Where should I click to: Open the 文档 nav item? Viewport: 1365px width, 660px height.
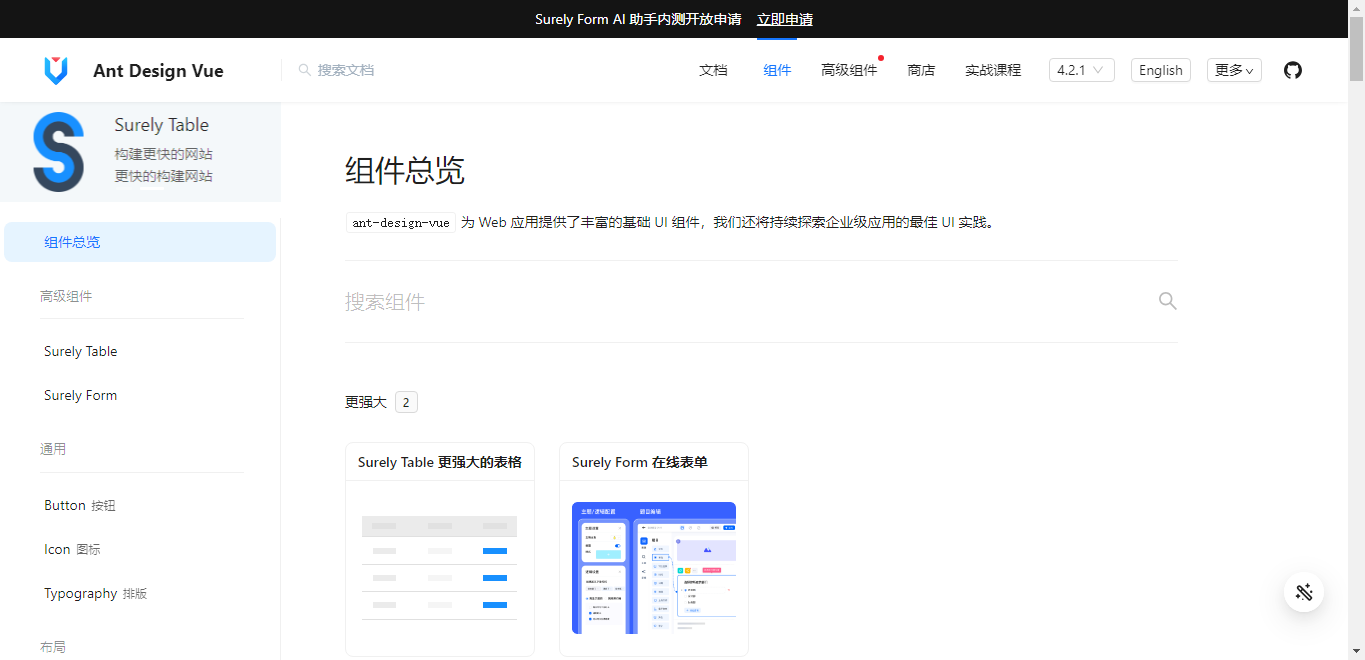(x=713, y=70)
